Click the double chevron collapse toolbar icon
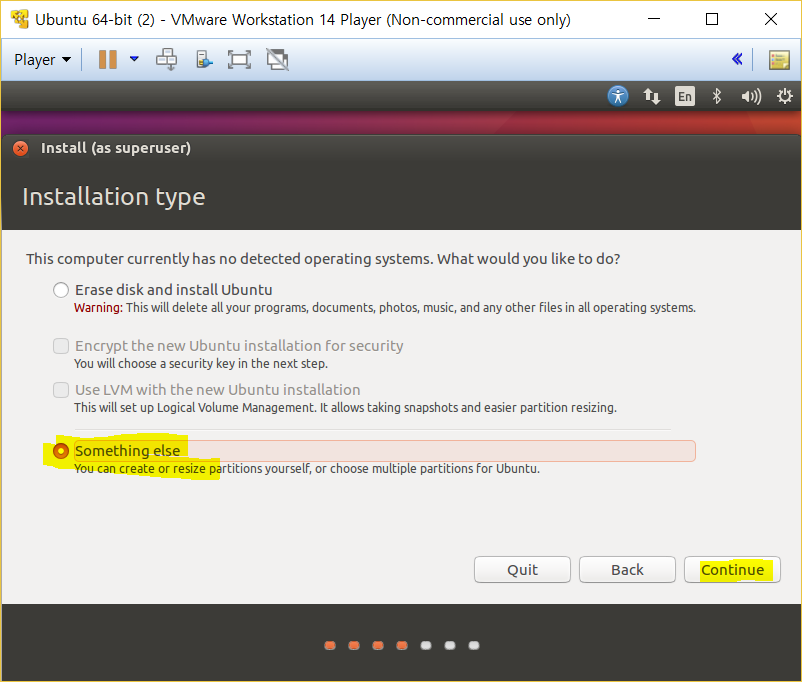Viewport: 802px width, 682px height. [737, 59]
